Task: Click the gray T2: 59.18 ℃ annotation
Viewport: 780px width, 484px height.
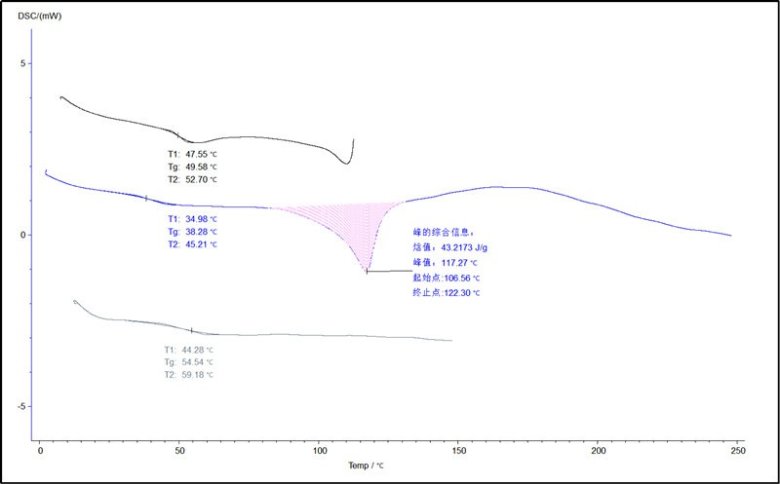Action: pyautogui.click(x=189, y=375)
